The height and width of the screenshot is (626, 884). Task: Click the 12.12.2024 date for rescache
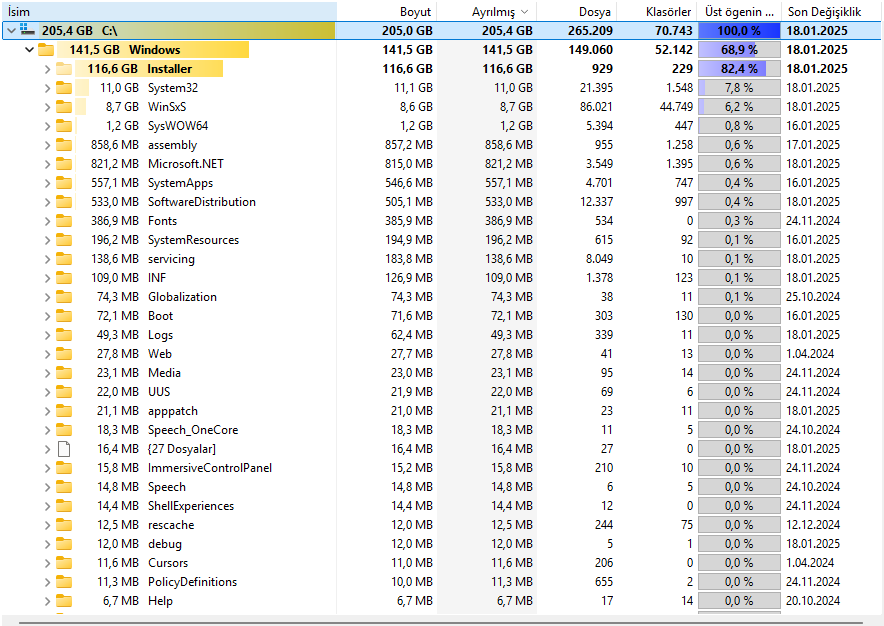813,525
